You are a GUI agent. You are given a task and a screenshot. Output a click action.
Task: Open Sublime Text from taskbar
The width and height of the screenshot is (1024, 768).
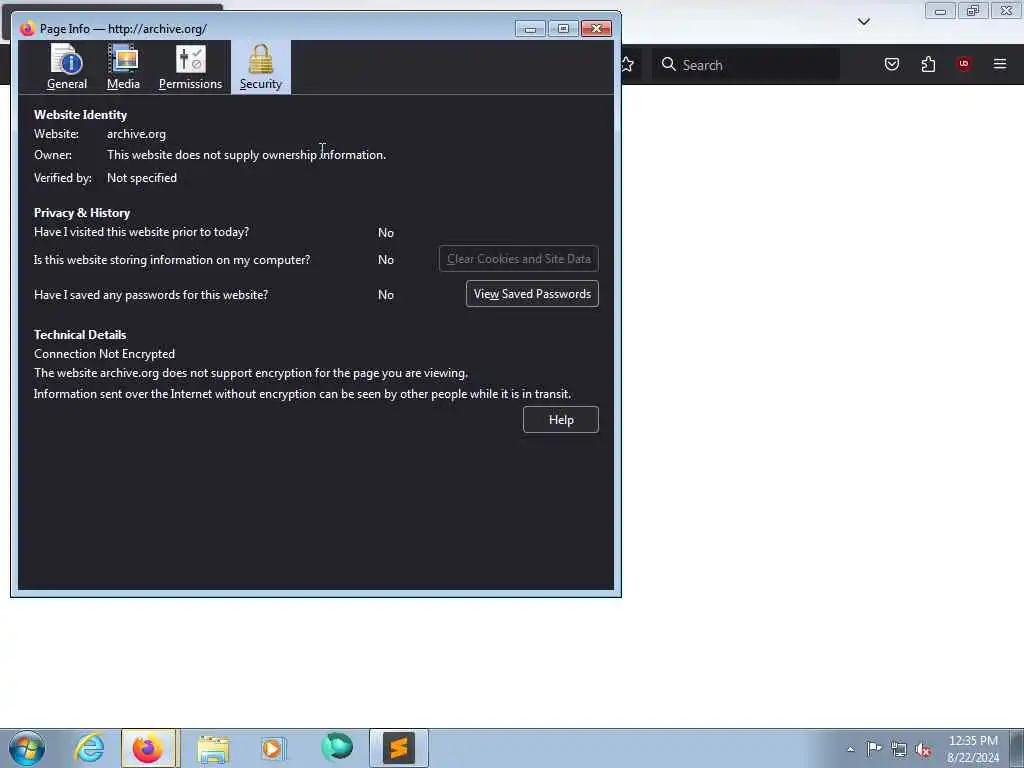(398, 748)
